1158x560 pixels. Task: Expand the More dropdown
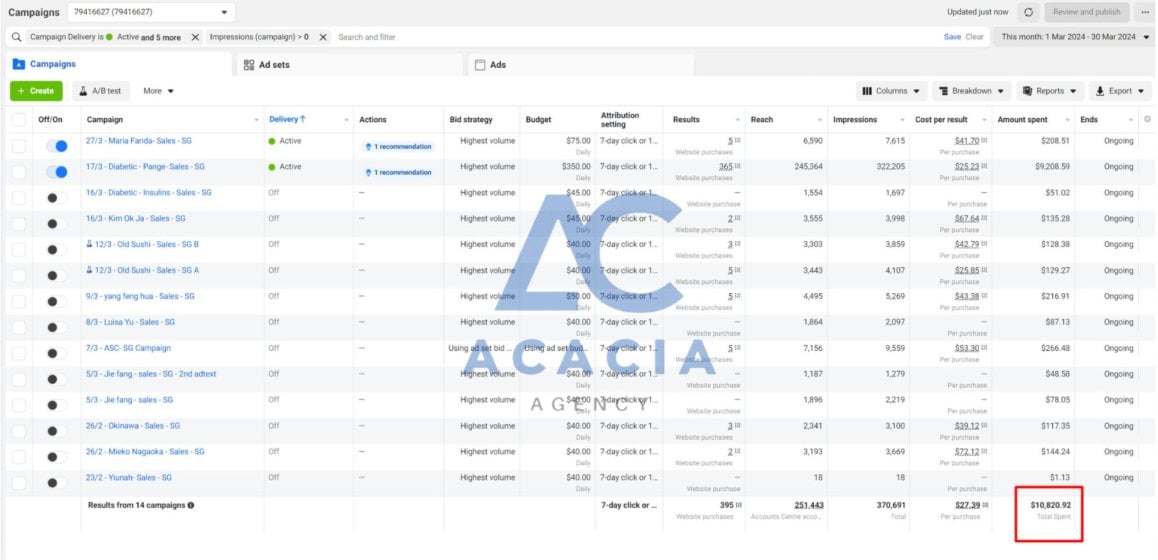click(159, 91)
